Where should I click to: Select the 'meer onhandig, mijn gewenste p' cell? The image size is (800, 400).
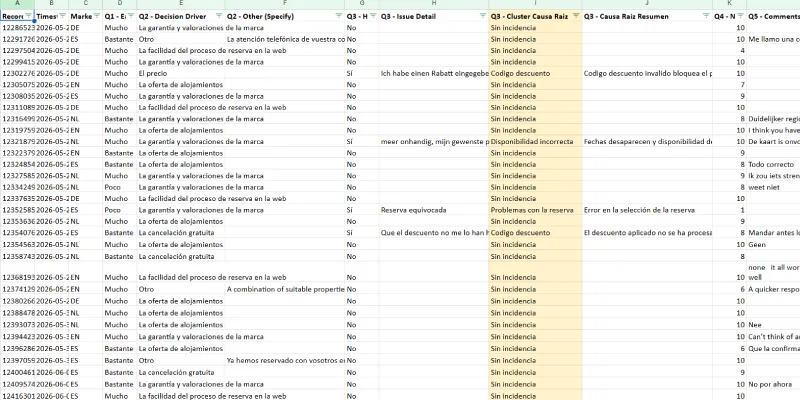click(x=434, y=142)
